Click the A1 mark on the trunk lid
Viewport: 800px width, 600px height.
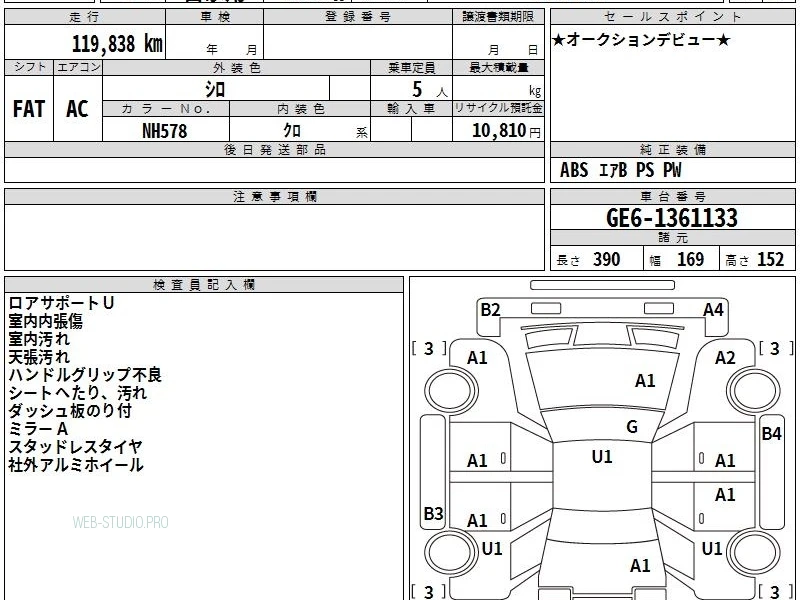tap(640, 565)
